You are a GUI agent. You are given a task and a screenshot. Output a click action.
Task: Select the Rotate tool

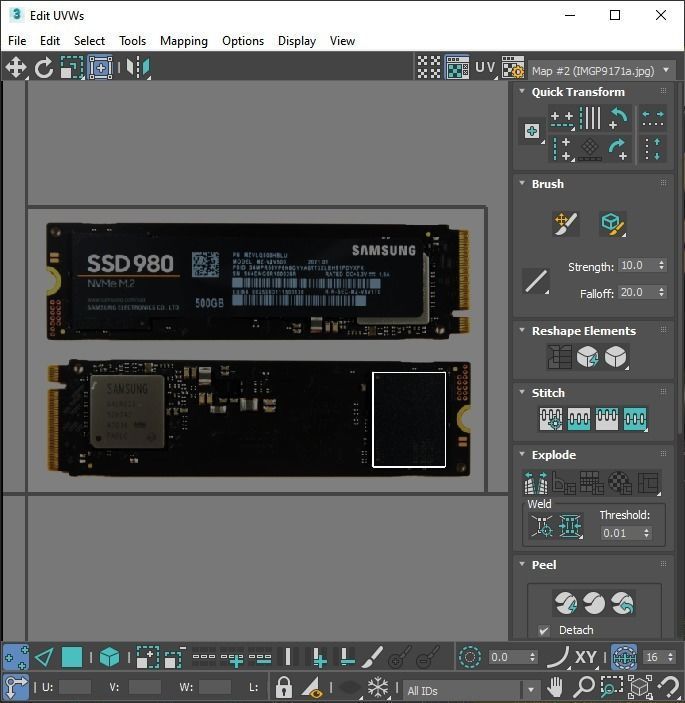pos(43,68)
